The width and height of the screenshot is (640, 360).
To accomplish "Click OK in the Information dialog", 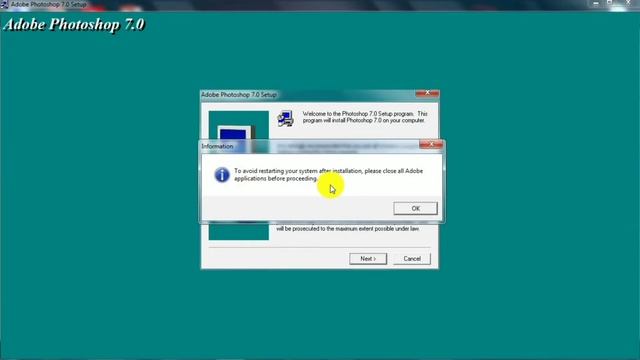I will (415, 208).
